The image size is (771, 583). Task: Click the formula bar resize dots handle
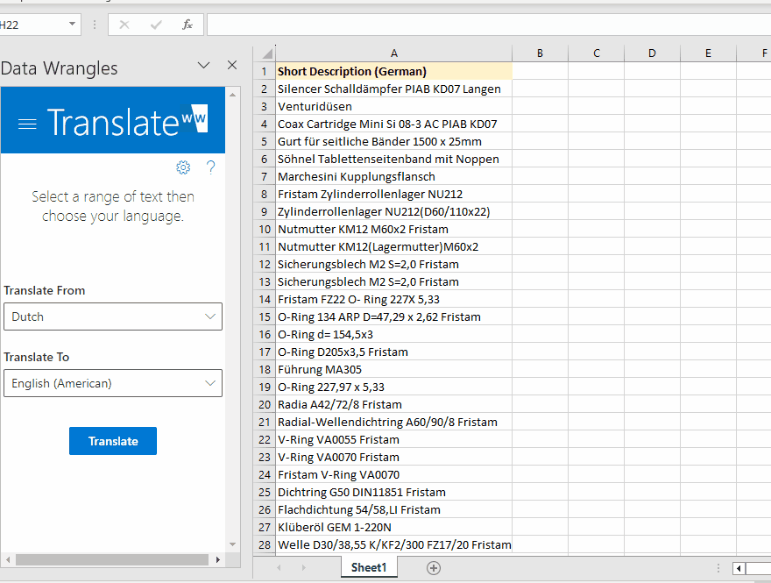pyautogui.click(x=94, y=25)
